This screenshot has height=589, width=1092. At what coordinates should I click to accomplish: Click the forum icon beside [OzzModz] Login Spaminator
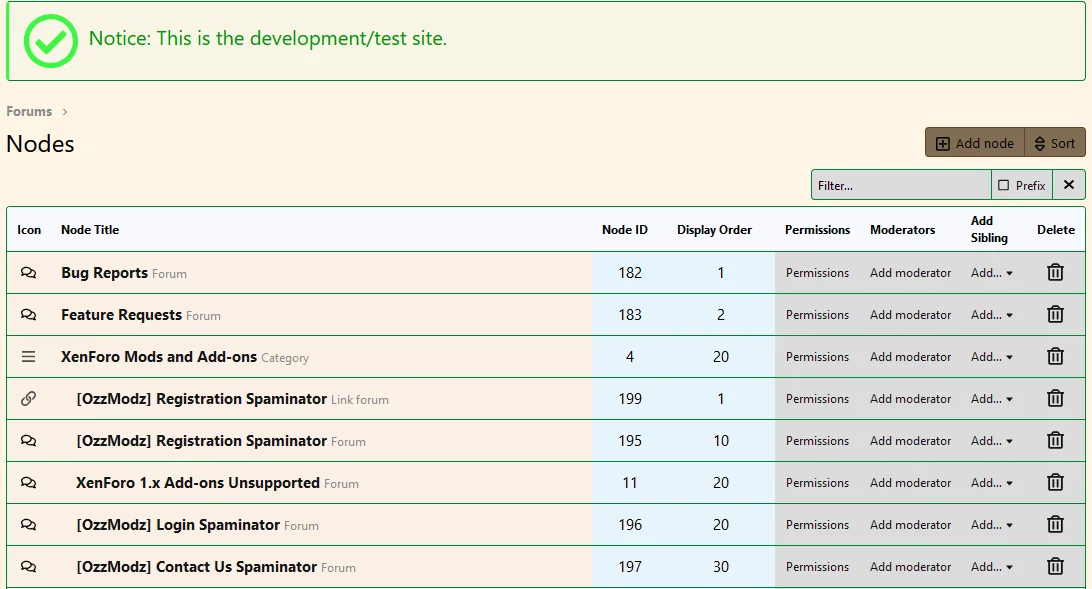28,524
